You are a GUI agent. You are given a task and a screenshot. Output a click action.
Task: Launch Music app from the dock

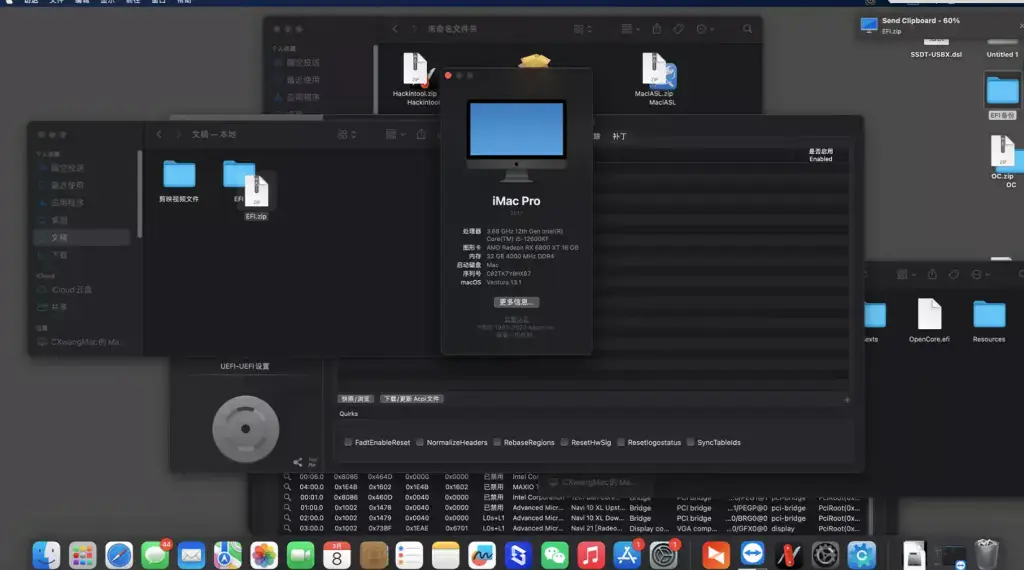(x=590, y=556)
